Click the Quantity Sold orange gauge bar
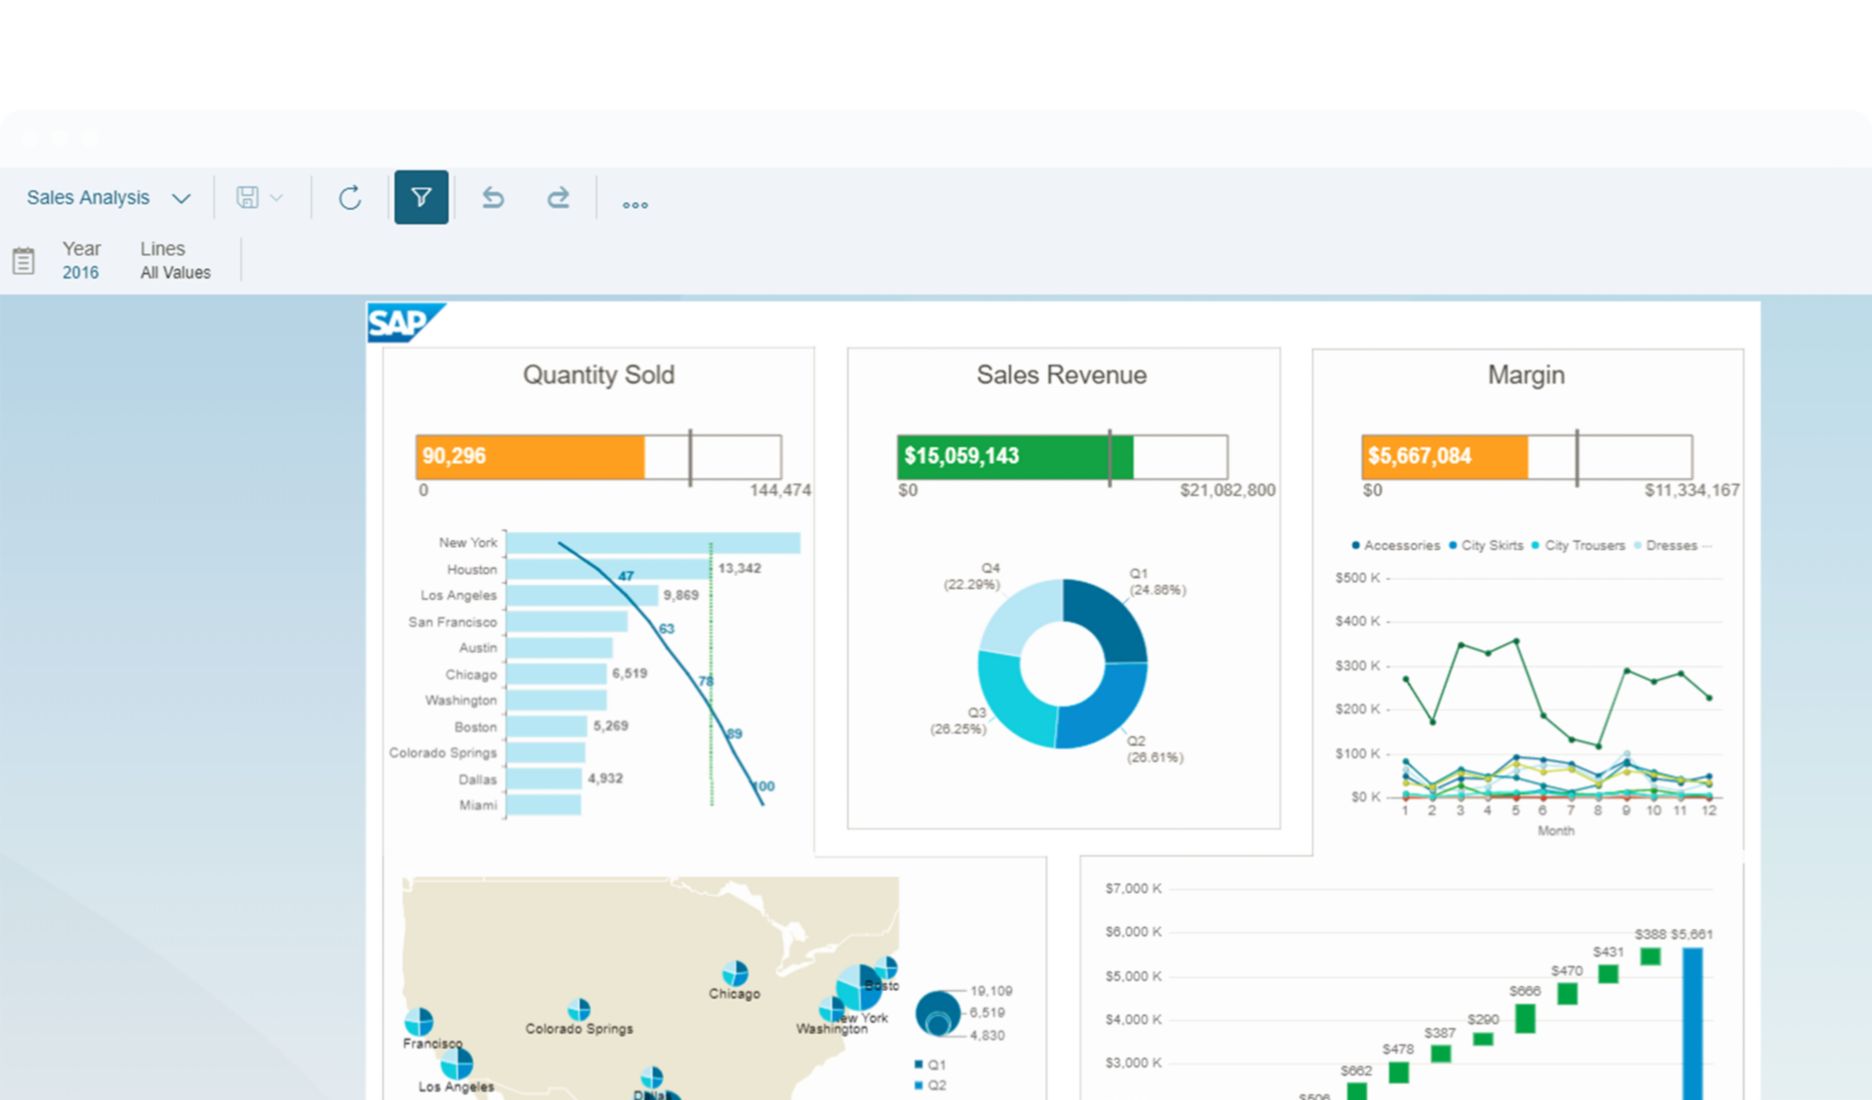The width and height of the screenshot is (1872, 1100). (x=530, y=457)
